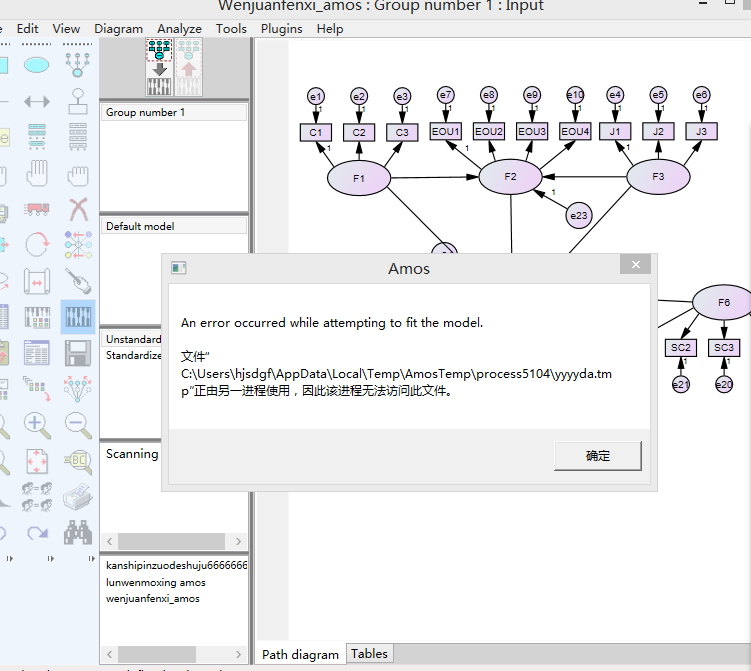Image resolution: width=751 pixels, height=671 pixels.
Task: Click the resize diagram to fit page icon
Action: 36,461
